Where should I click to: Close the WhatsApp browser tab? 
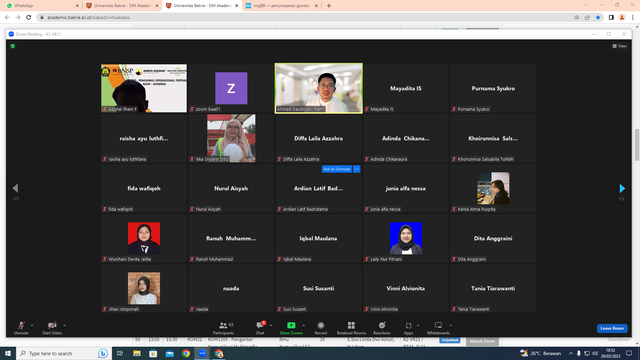click(x=77, y=6)
